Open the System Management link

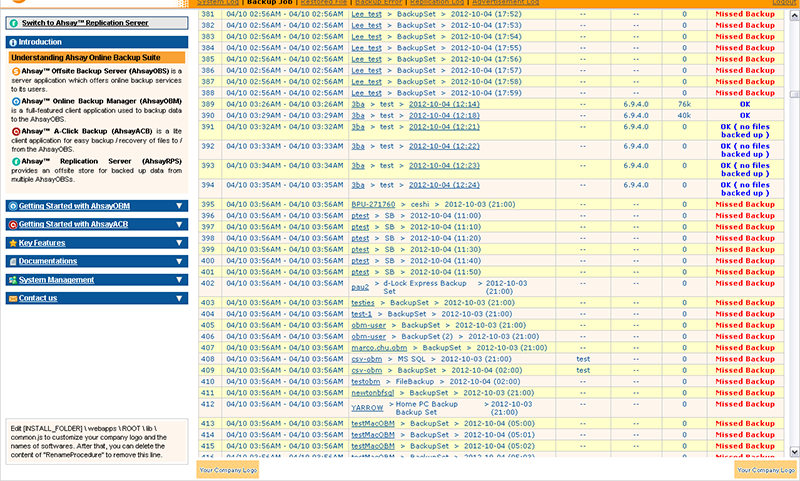pos(57,280)
